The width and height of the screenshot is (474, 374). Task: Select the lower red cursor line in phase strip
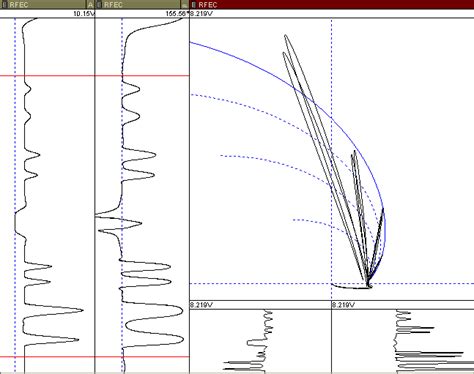point(142,357)
